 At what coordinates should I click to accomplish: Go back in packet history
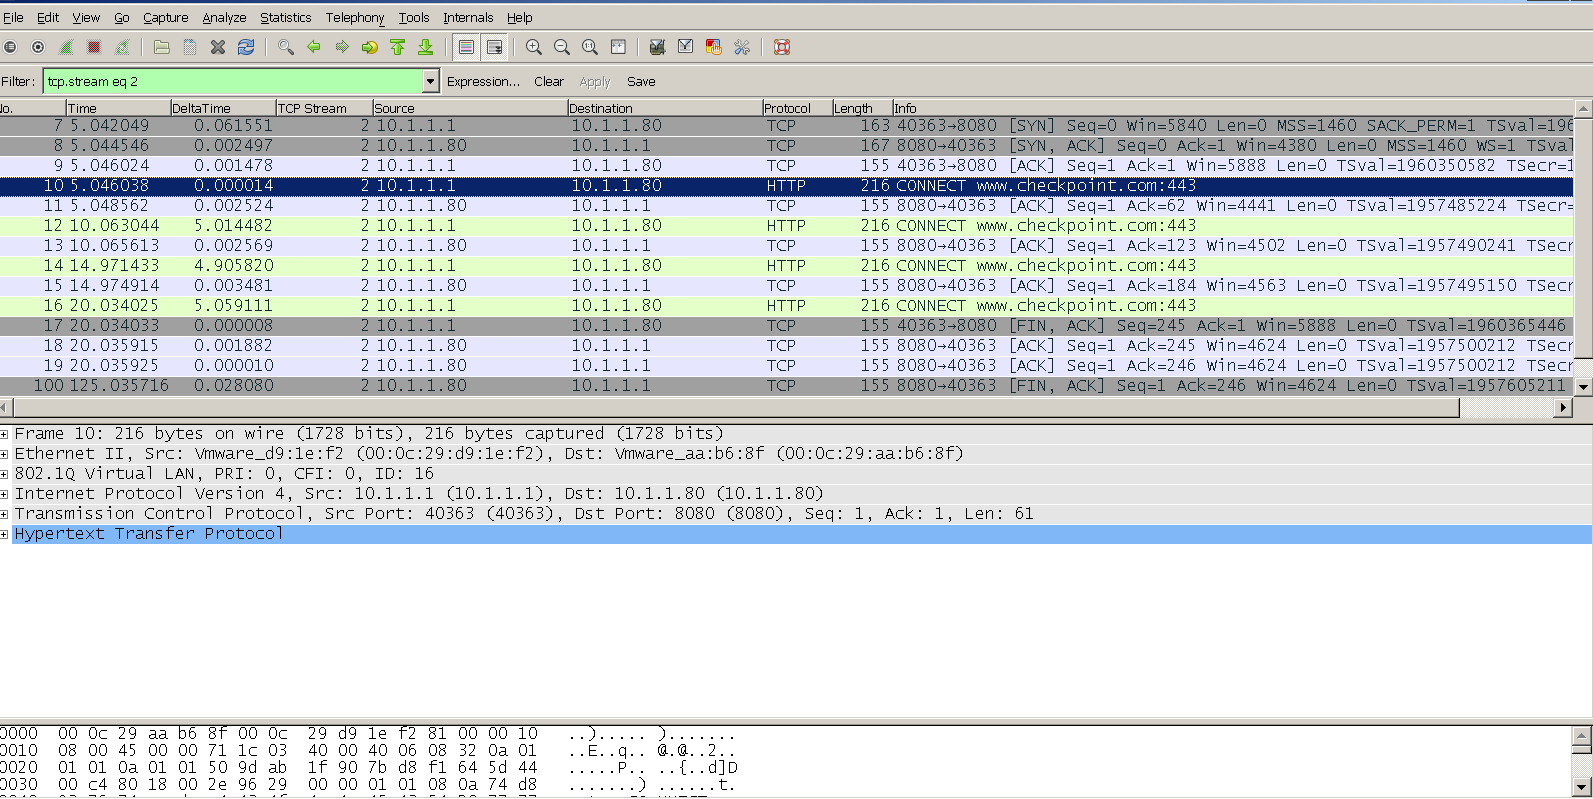click(314, 47)
